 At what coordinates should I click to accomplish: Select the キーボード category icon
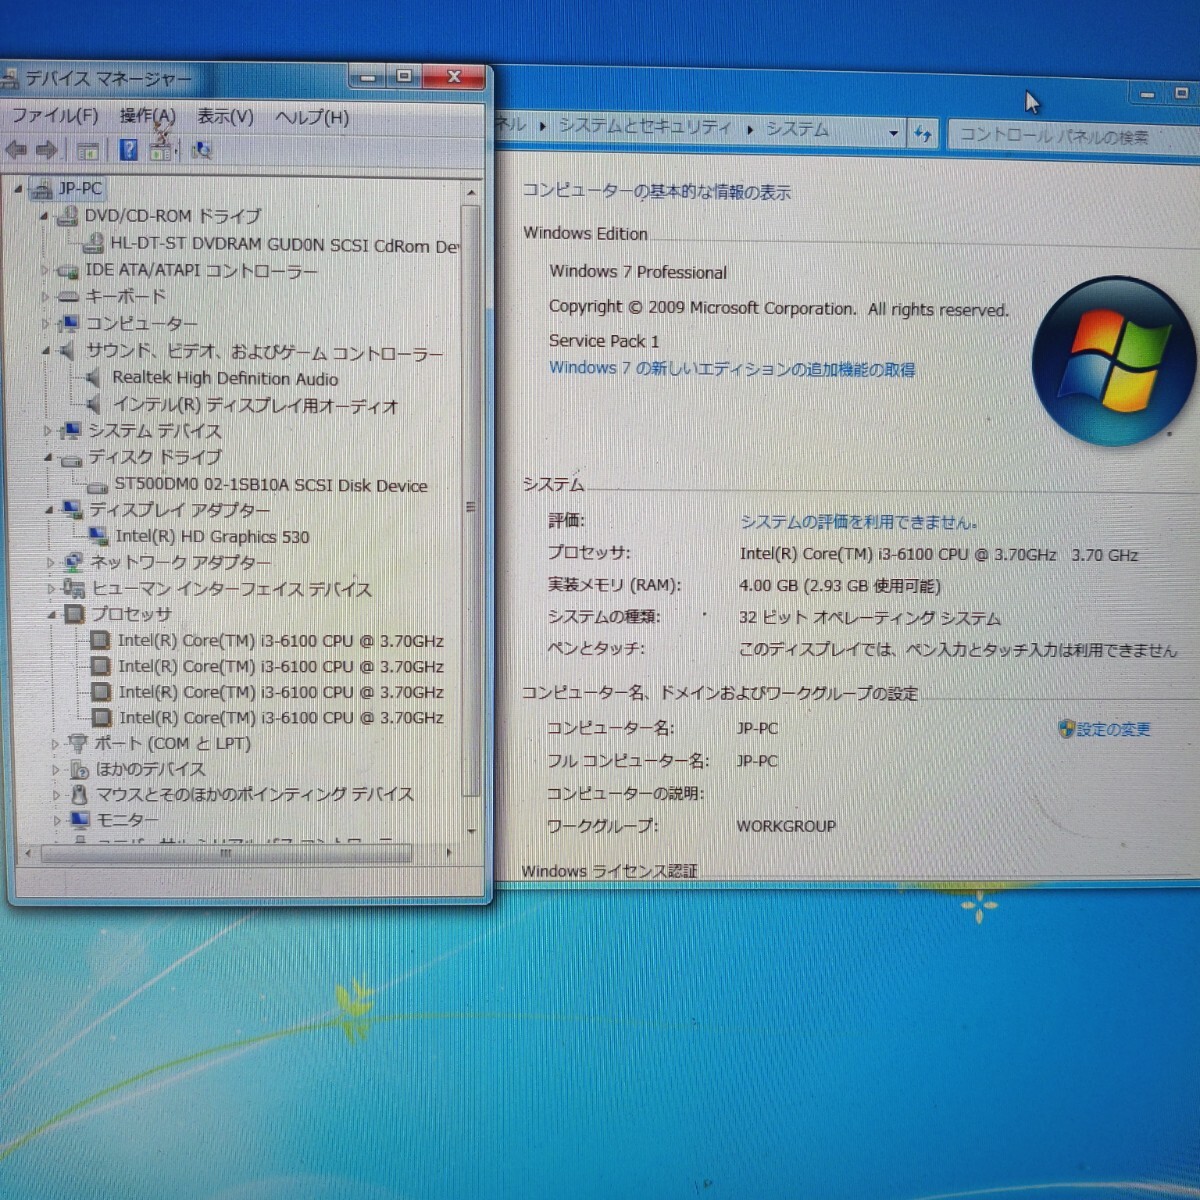[x=68, y=297]
